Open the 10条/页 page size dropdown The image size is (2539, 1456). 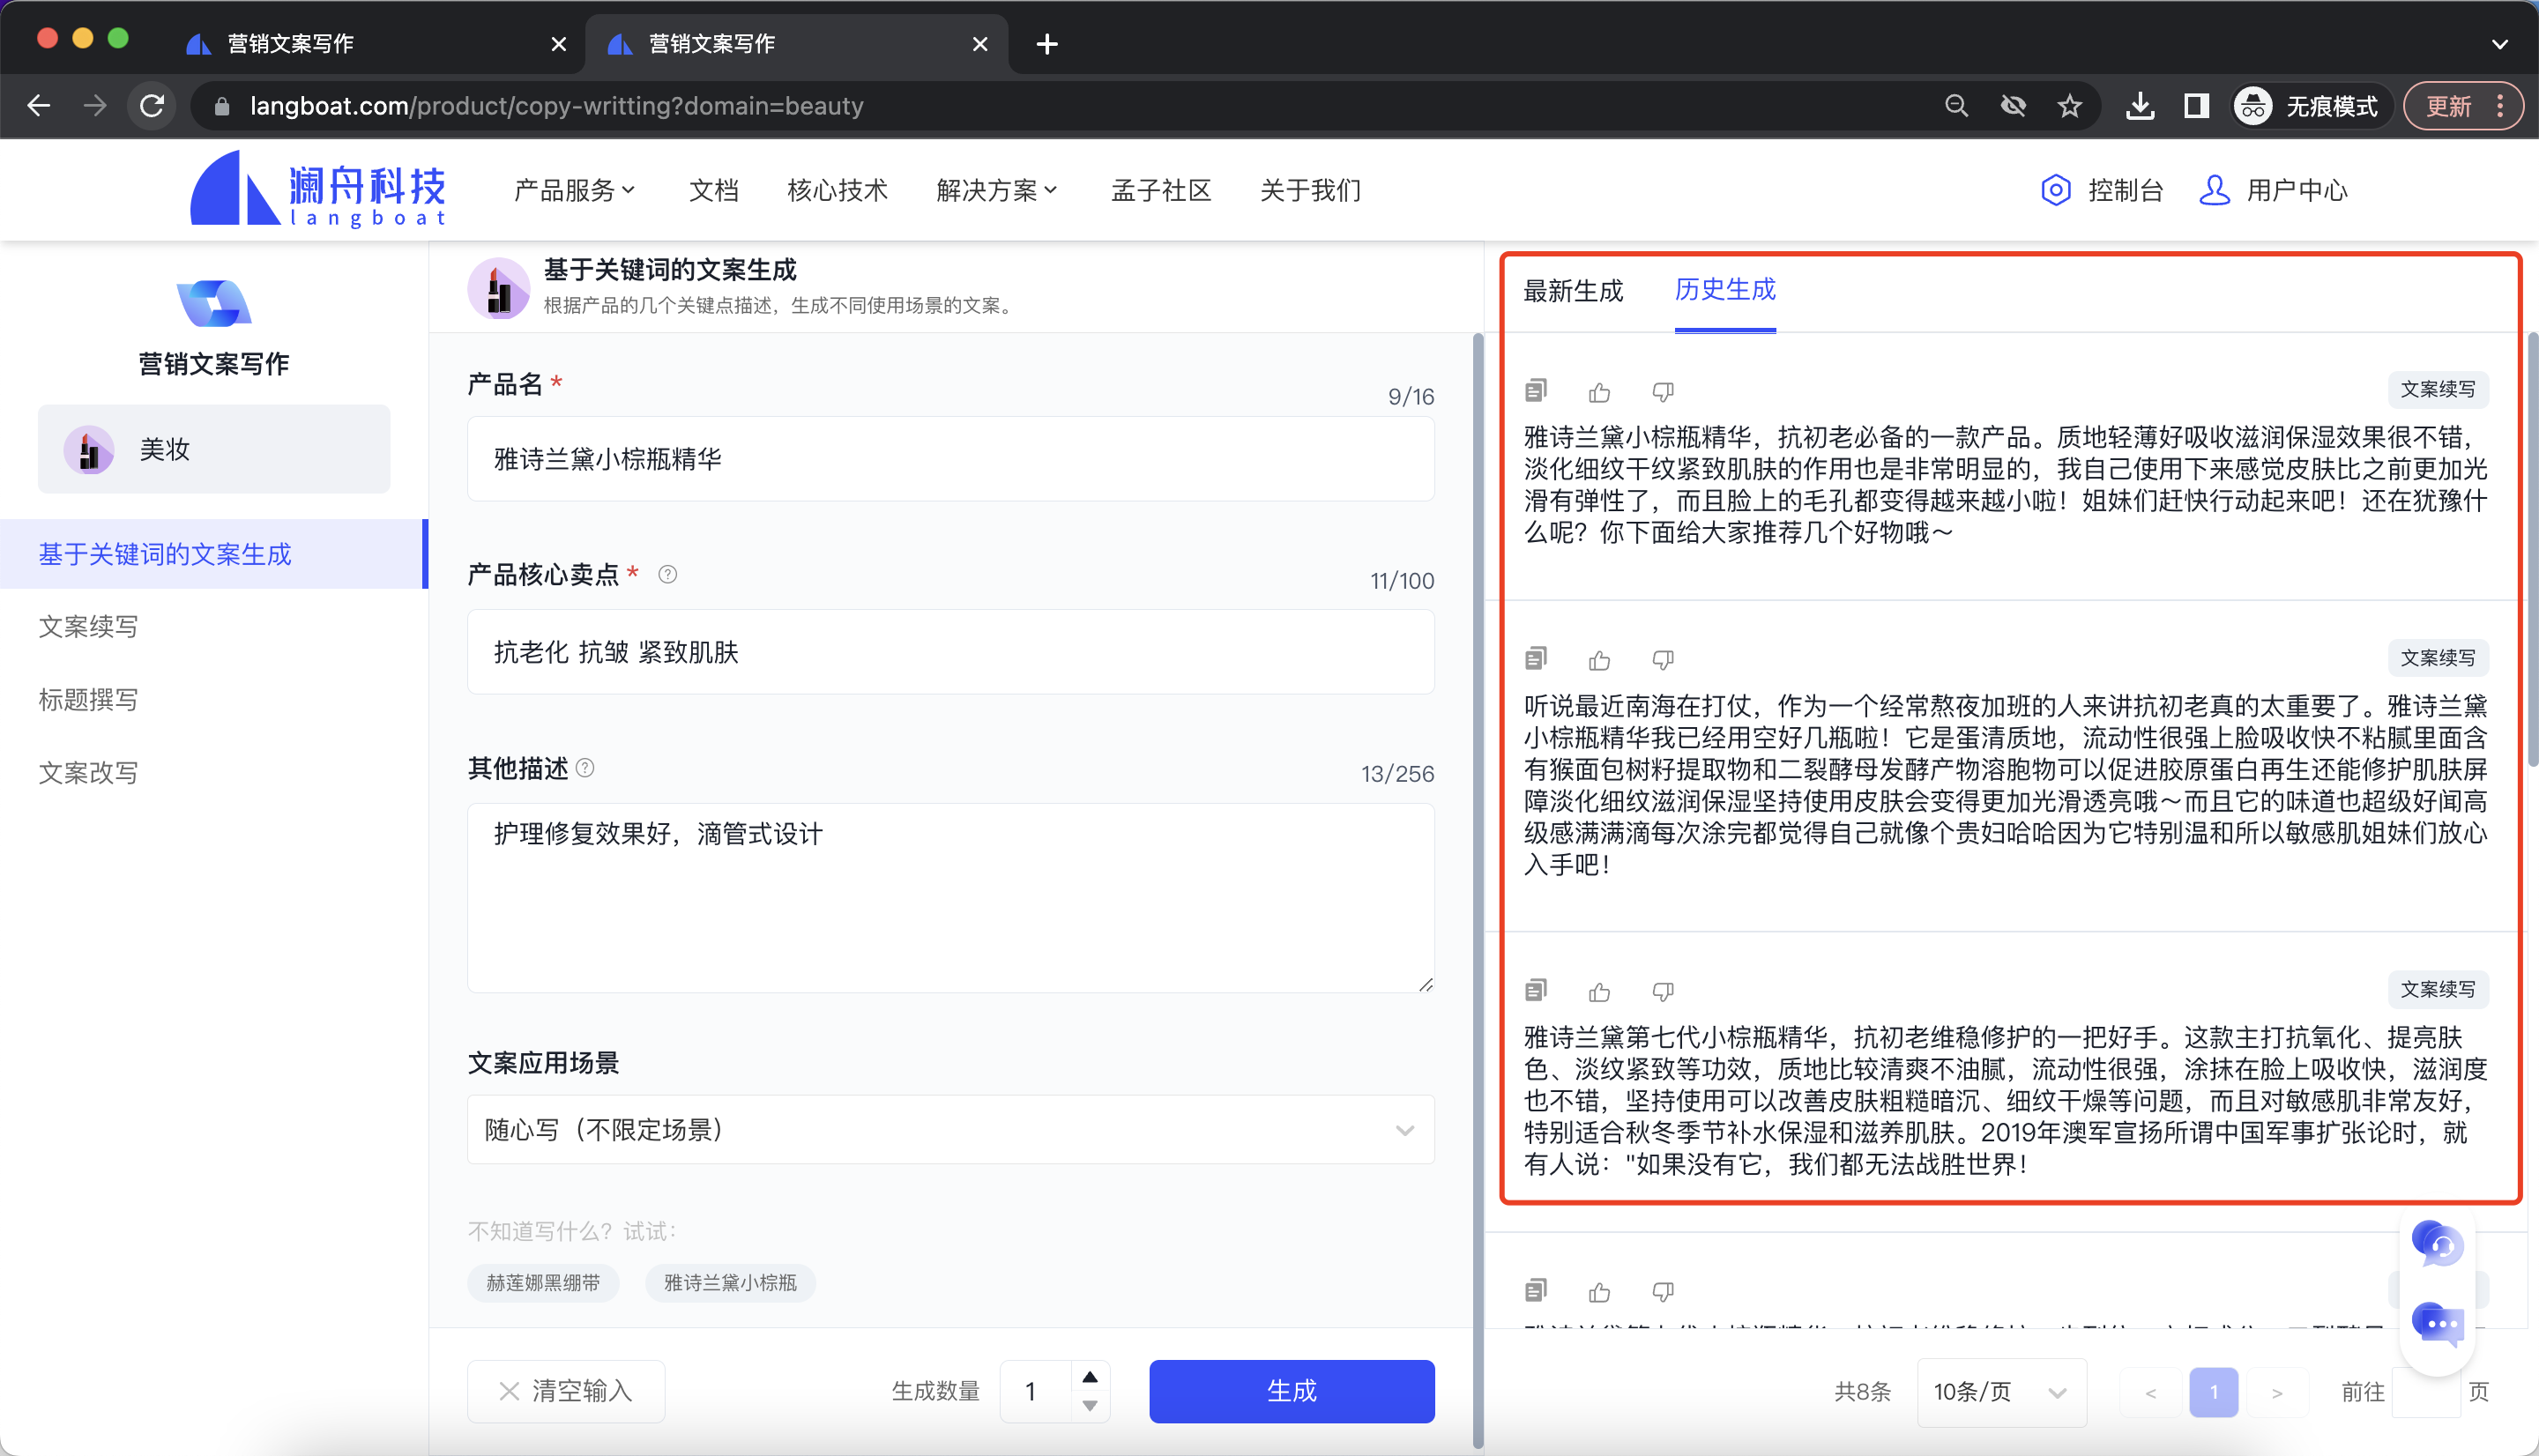click(2000, 1392)
